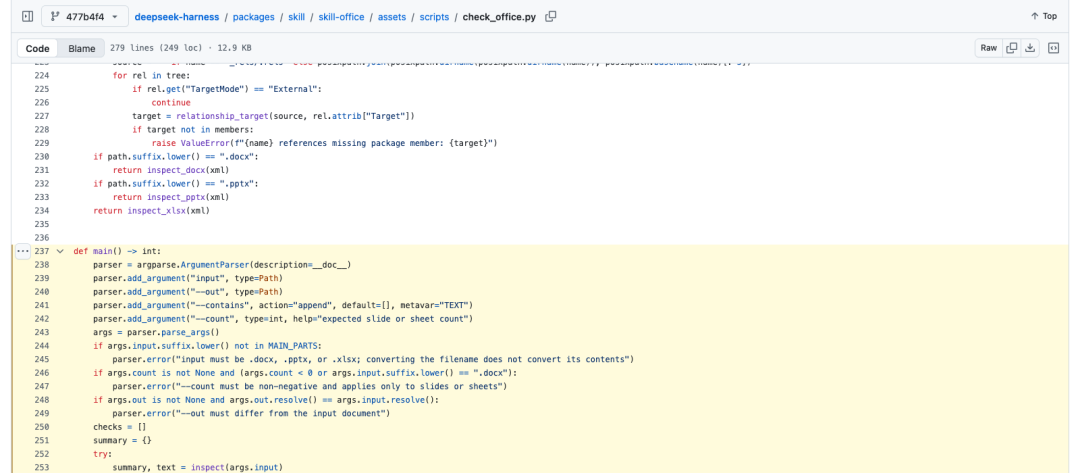Select line number 225

[42, 90]
